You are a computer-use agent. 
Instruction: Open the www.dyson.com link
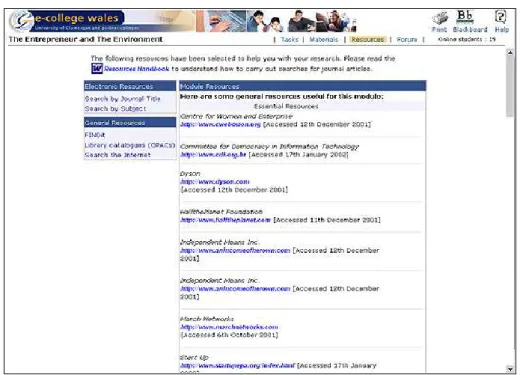tap(215, 182)
